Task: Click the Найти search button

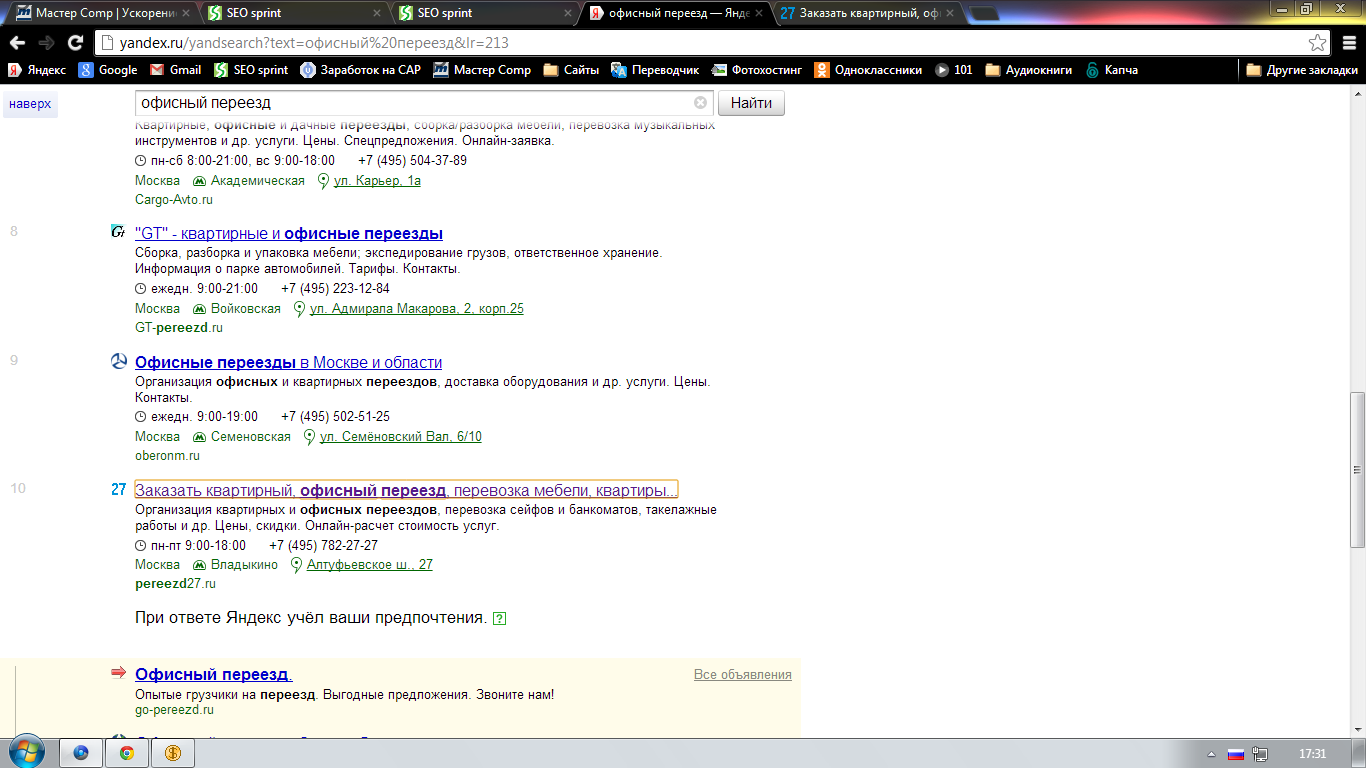Action: [x=751, y=103]
